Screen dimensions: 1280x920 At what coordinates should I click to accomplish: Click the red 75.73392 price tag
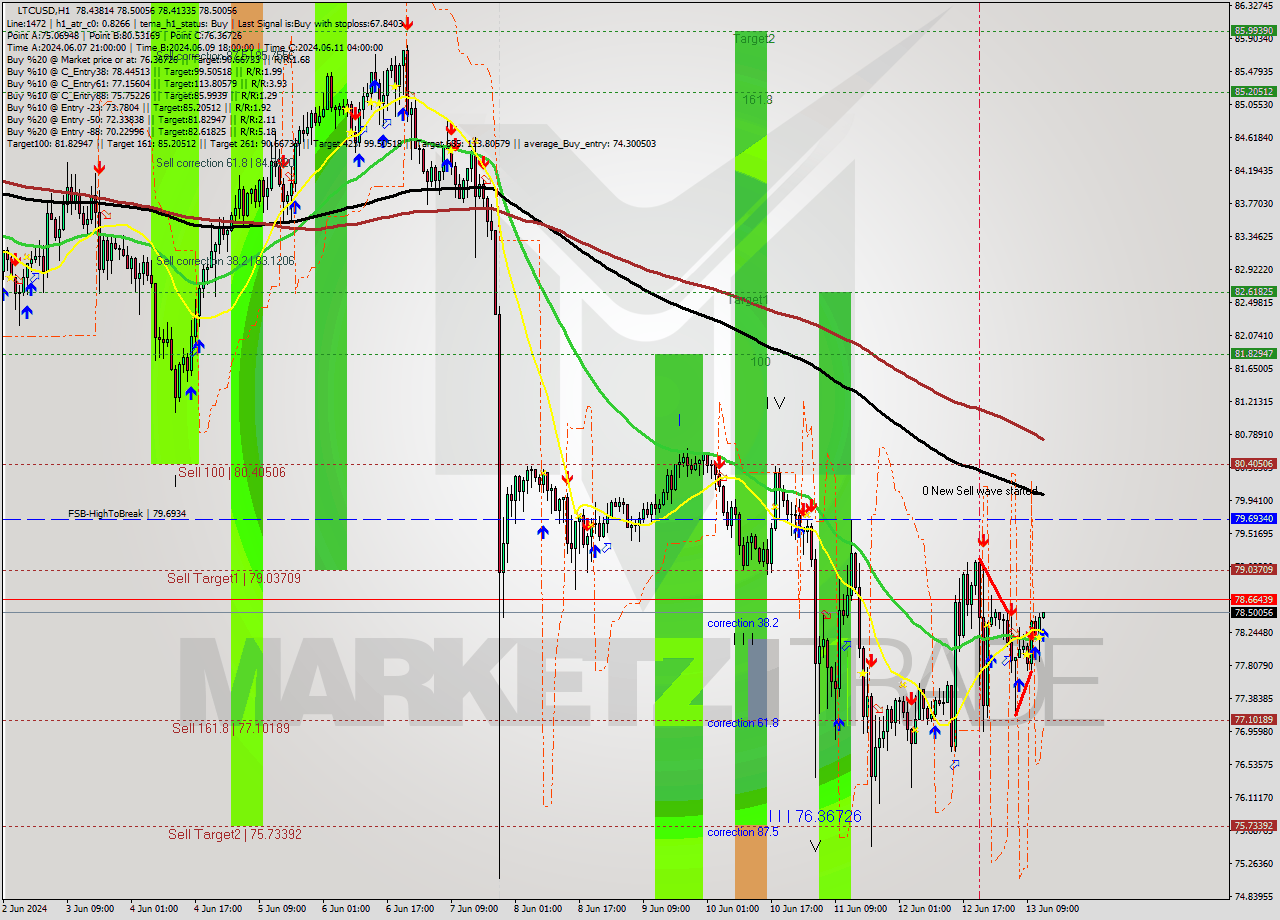(x=1253, y=826)
